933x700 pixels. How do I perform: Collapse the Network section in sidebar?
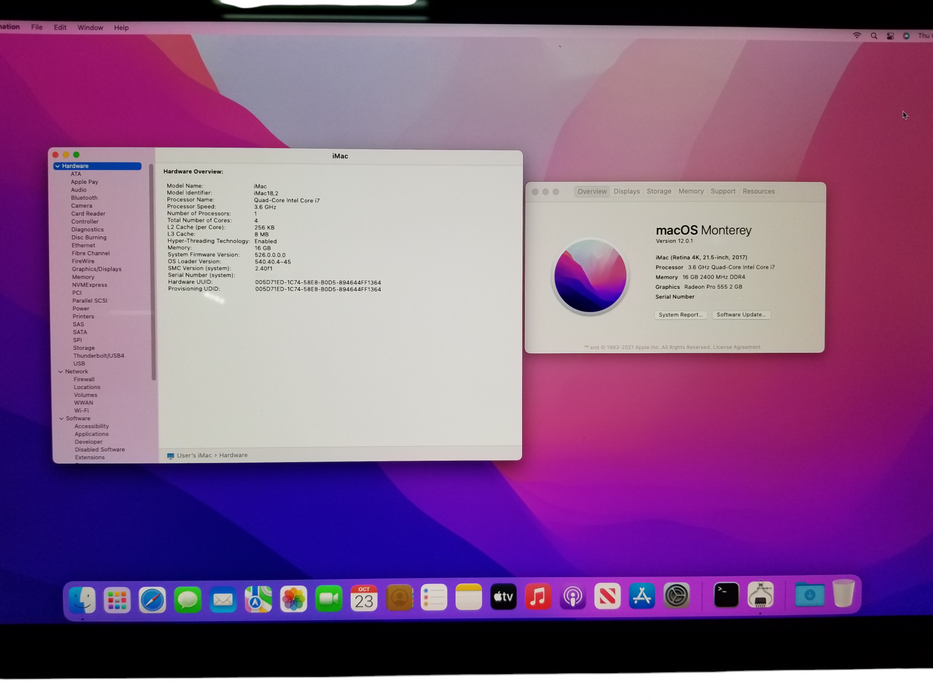click(x=61, y=371)
